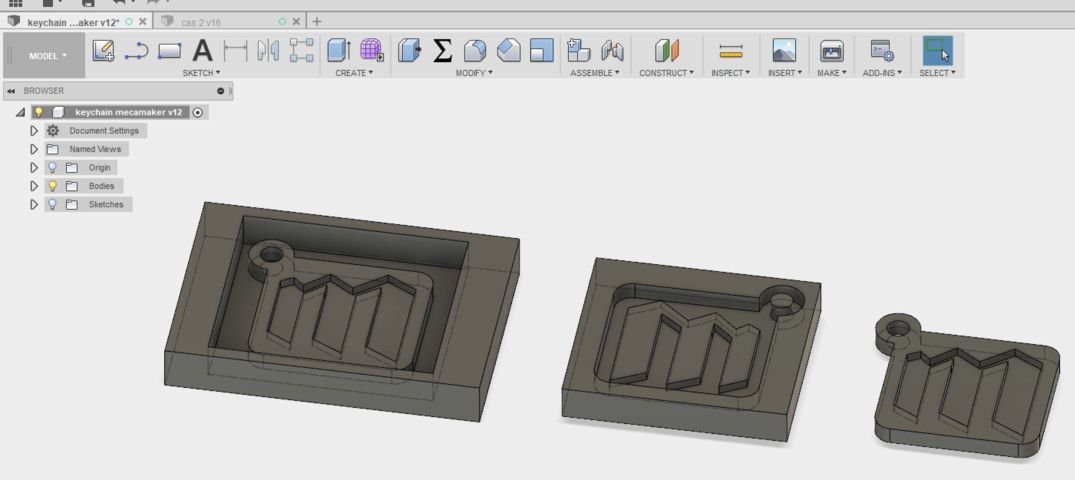Open Change Parameters sigma icon
Image resolution: width=1075 pixels, height=480 pixels.
[x=443, y=50]
